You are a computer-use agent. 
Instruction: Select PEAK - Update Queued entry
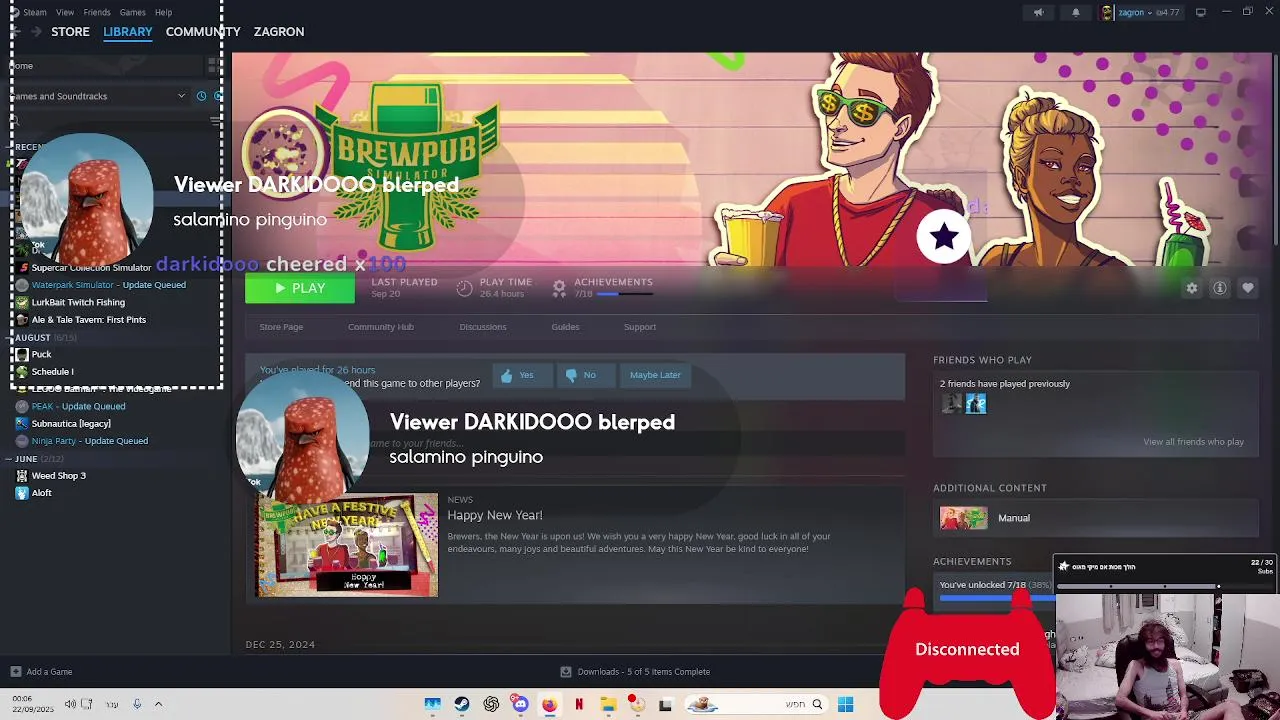[78, 406]
